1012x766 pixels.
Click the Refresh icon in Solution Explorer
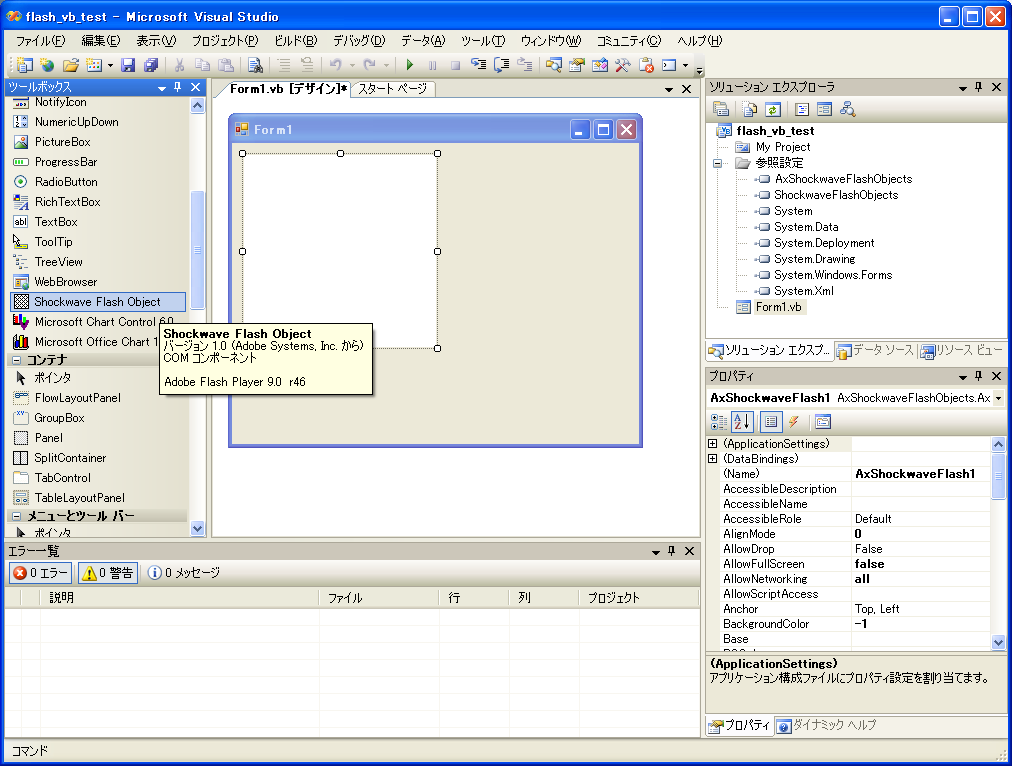[773, 110]
